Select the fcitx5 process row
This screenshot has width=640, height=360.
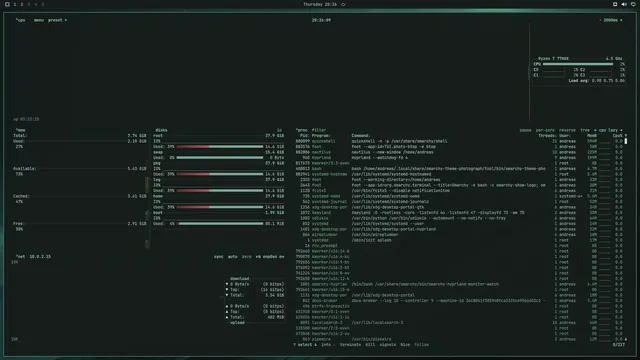pos(459,191)
